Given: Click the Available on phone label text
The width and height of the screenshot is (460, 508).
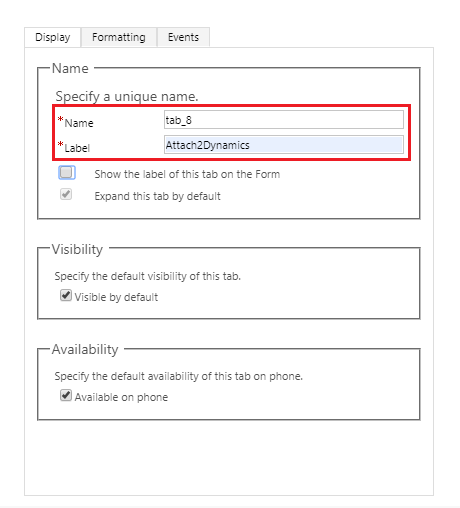Looking at the screenshot, I should click(x=121, y=397).
